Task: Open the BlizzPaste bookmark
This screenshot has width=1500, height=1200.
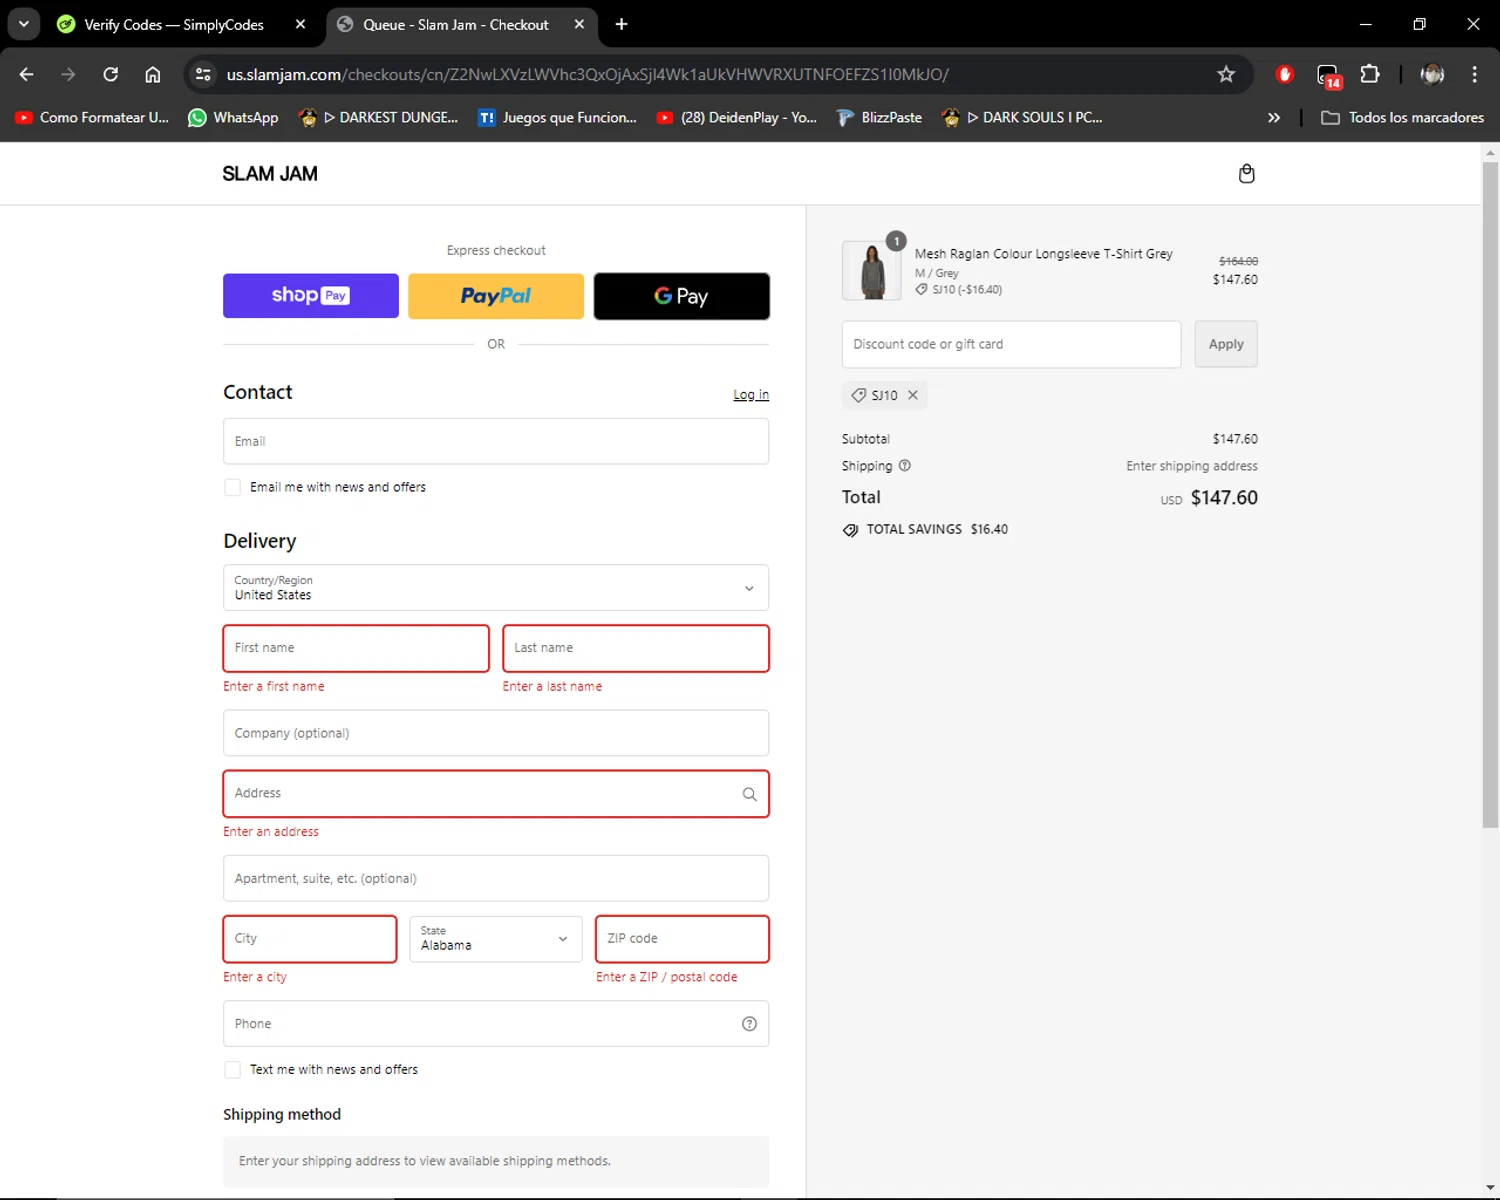Action: click(879, 117)
